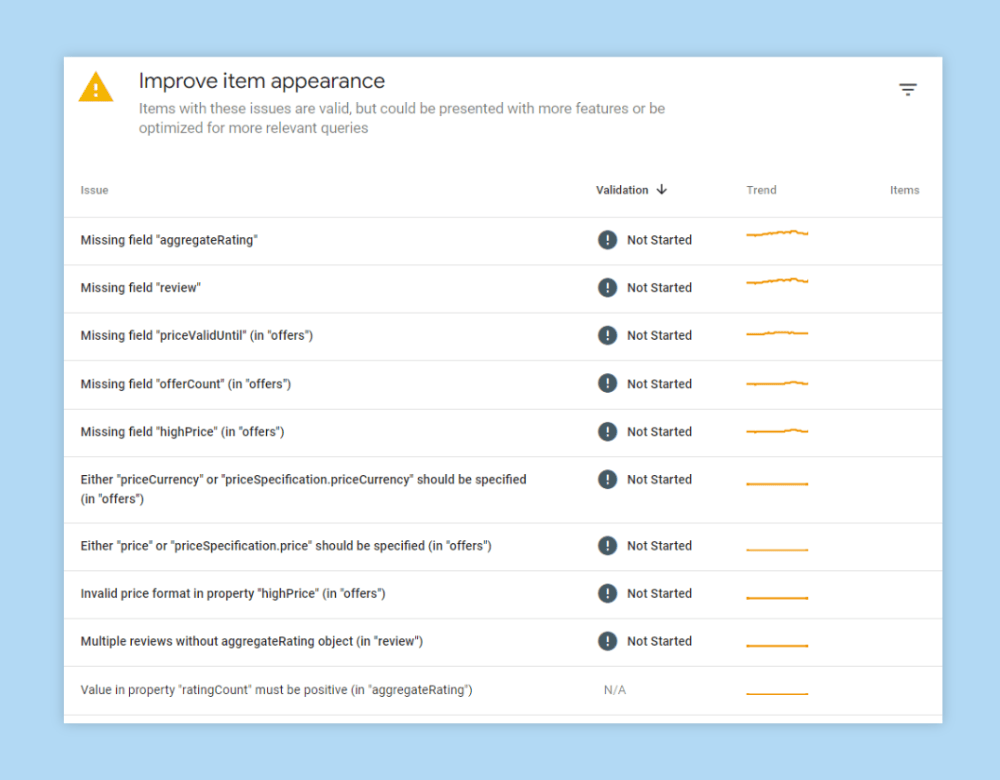Select 'Not Started' next to the 'price' specification issue
The image size is (1000, 780).
(659, 546)
